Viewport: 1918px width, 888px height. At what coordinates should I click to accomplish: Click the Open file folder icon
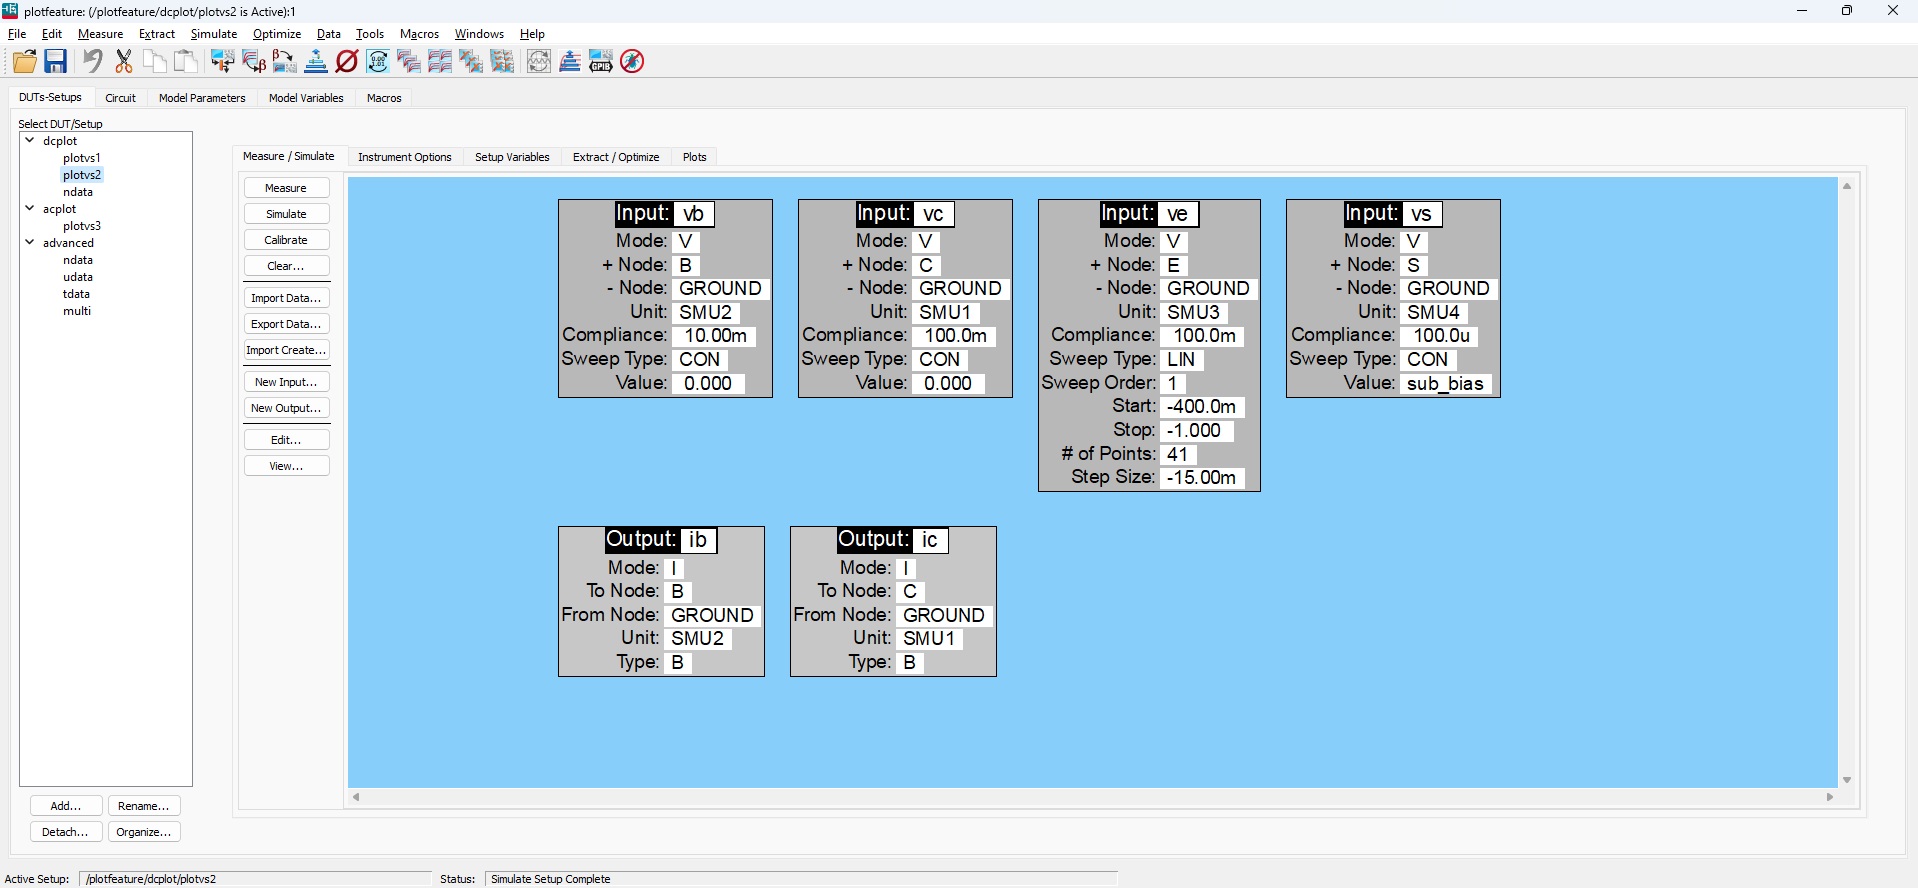25,62
